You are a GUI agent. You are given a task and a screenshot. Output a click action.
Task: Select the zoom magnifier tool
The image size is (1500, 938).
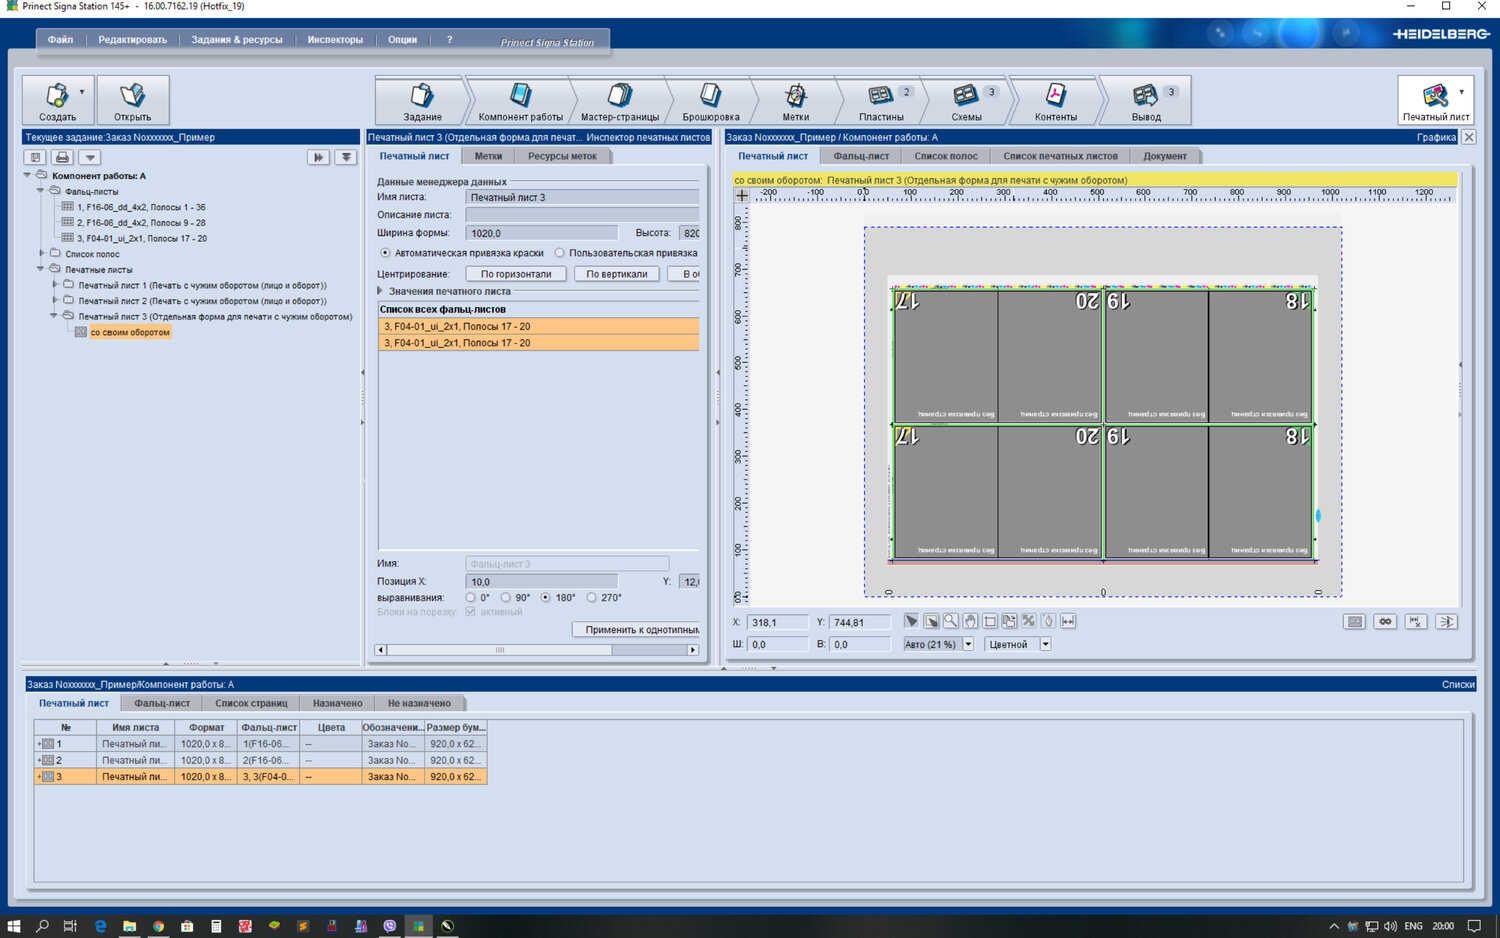click(x=951, y=621)
